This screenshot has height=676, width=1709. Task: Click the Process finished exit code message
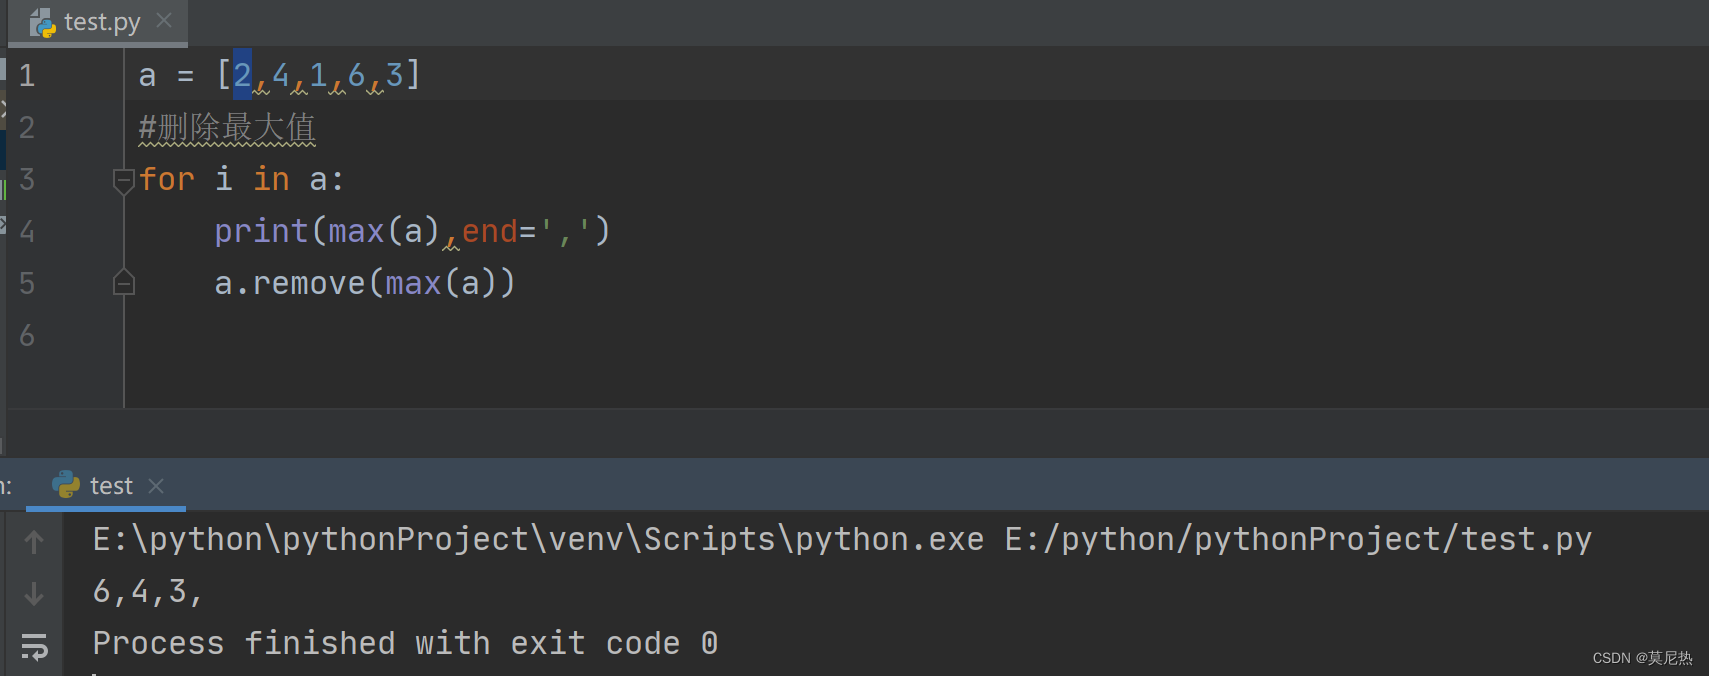[405, 643]
